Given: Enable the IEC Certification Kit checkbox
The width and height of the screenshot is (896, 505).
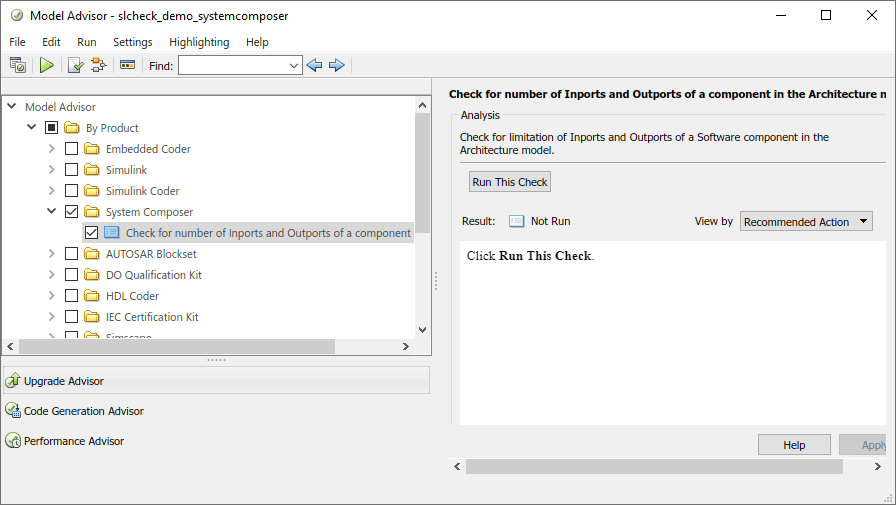Looking at the screenshot, I should [71, 316].
